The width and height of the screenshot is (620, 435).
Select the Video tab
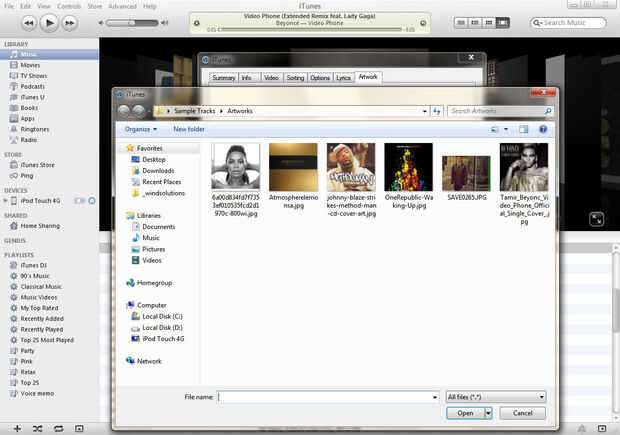coord(271,78)
